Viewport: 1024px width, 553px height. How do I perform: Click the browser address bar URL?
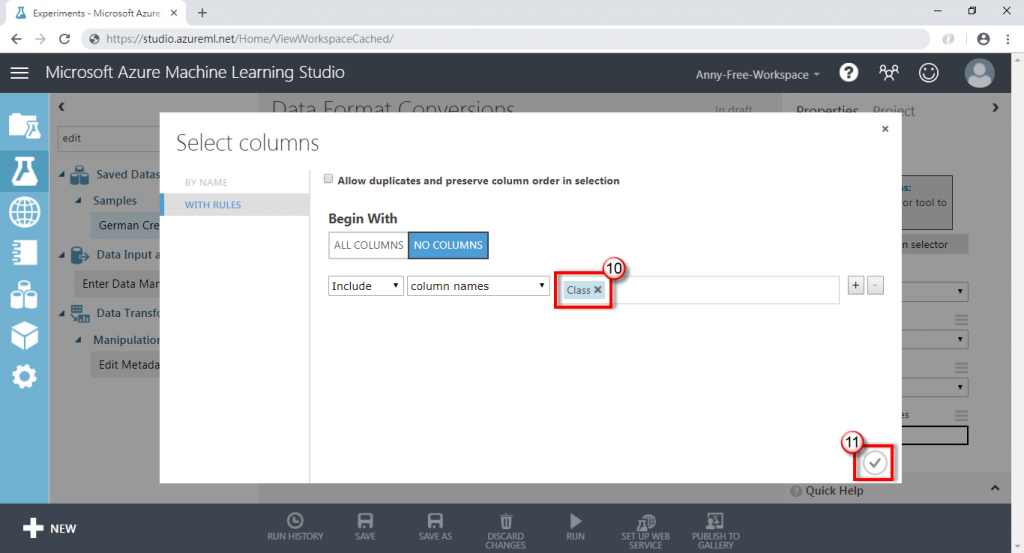click(x=249, y=39)
